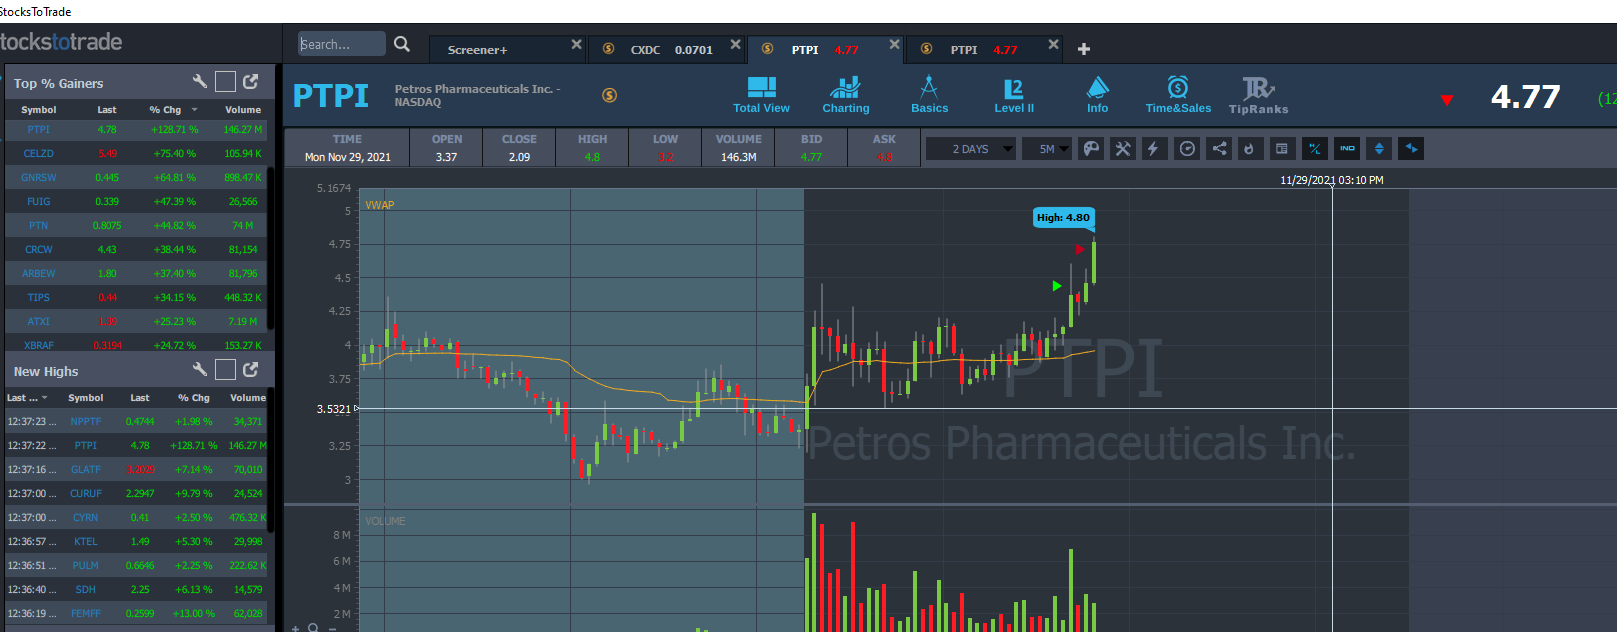Close the Screener+ tab
Image resolution: width=1617 pixels, height=632 pixels.
coord(576,44)
